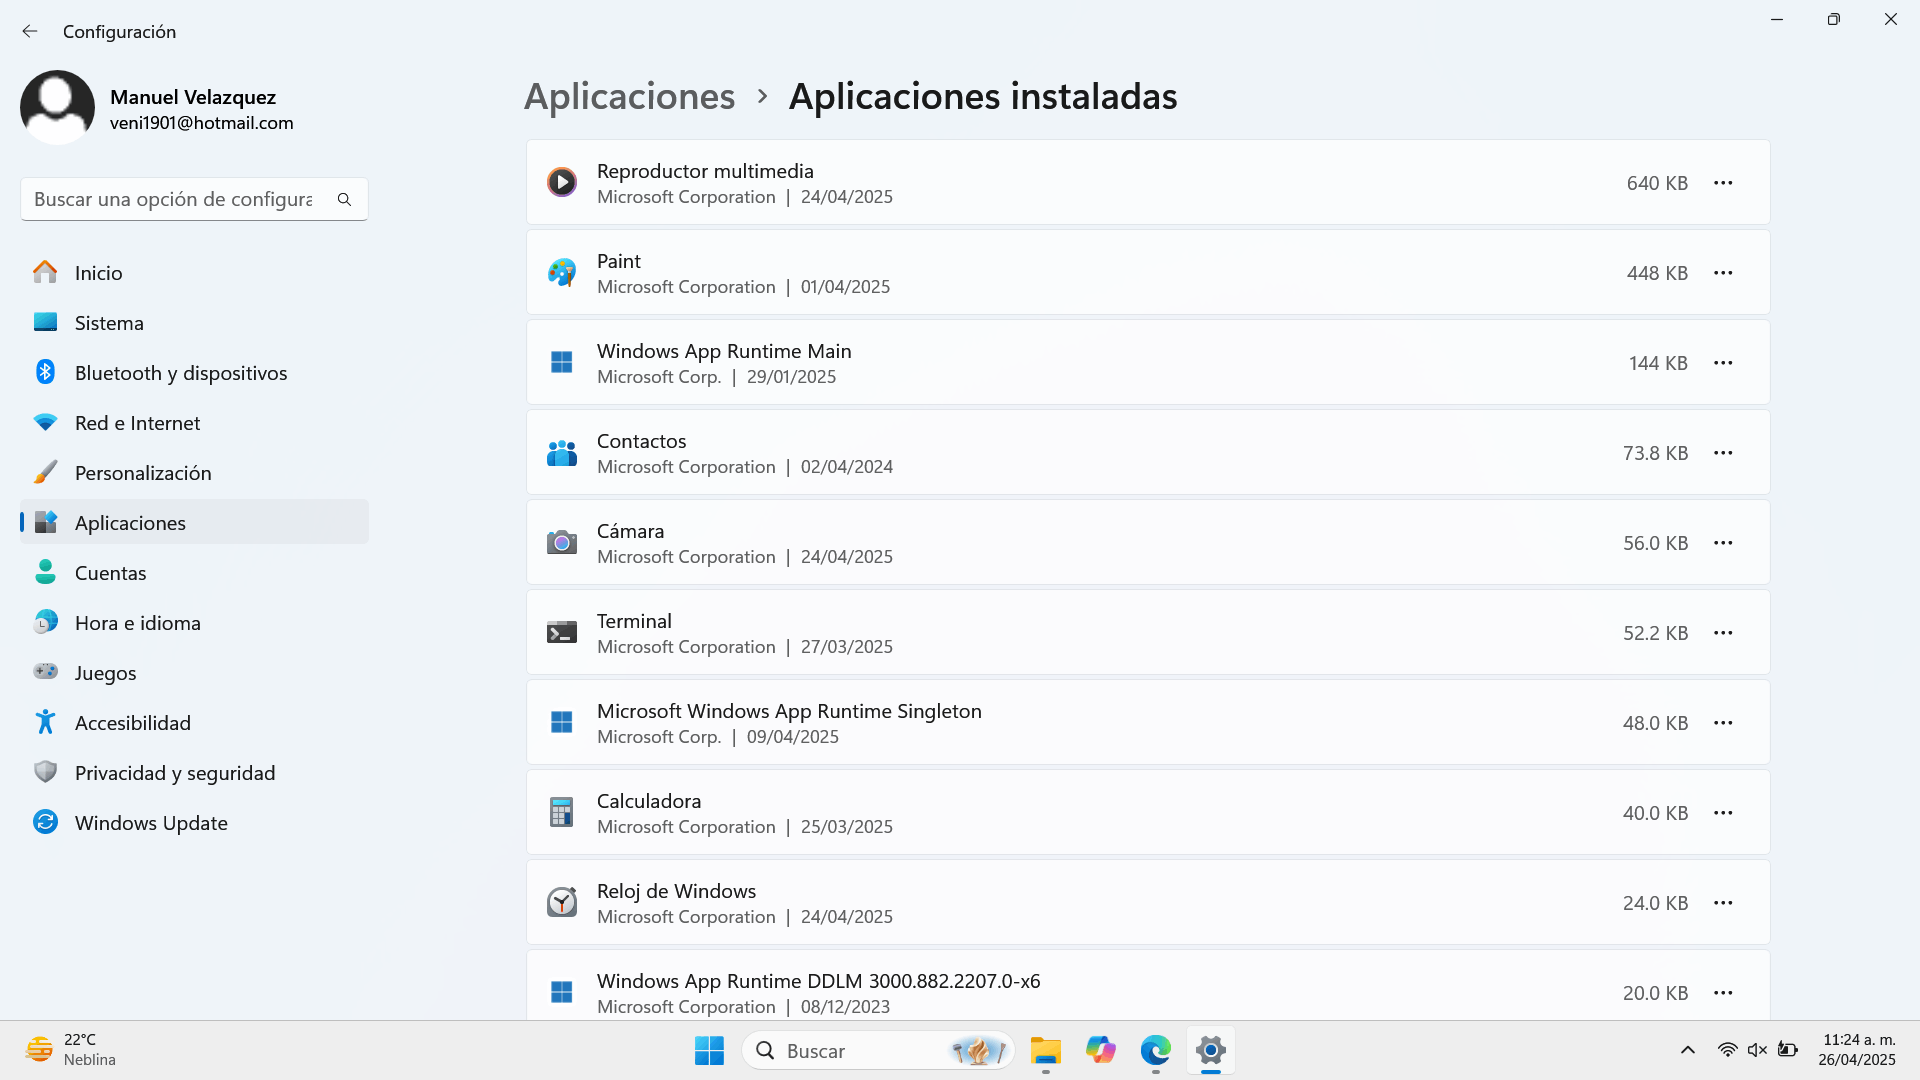Click the Reproductor multimedia app icon
Image resolution: width=1920 pixels, height=1080 pixels.
562,182
